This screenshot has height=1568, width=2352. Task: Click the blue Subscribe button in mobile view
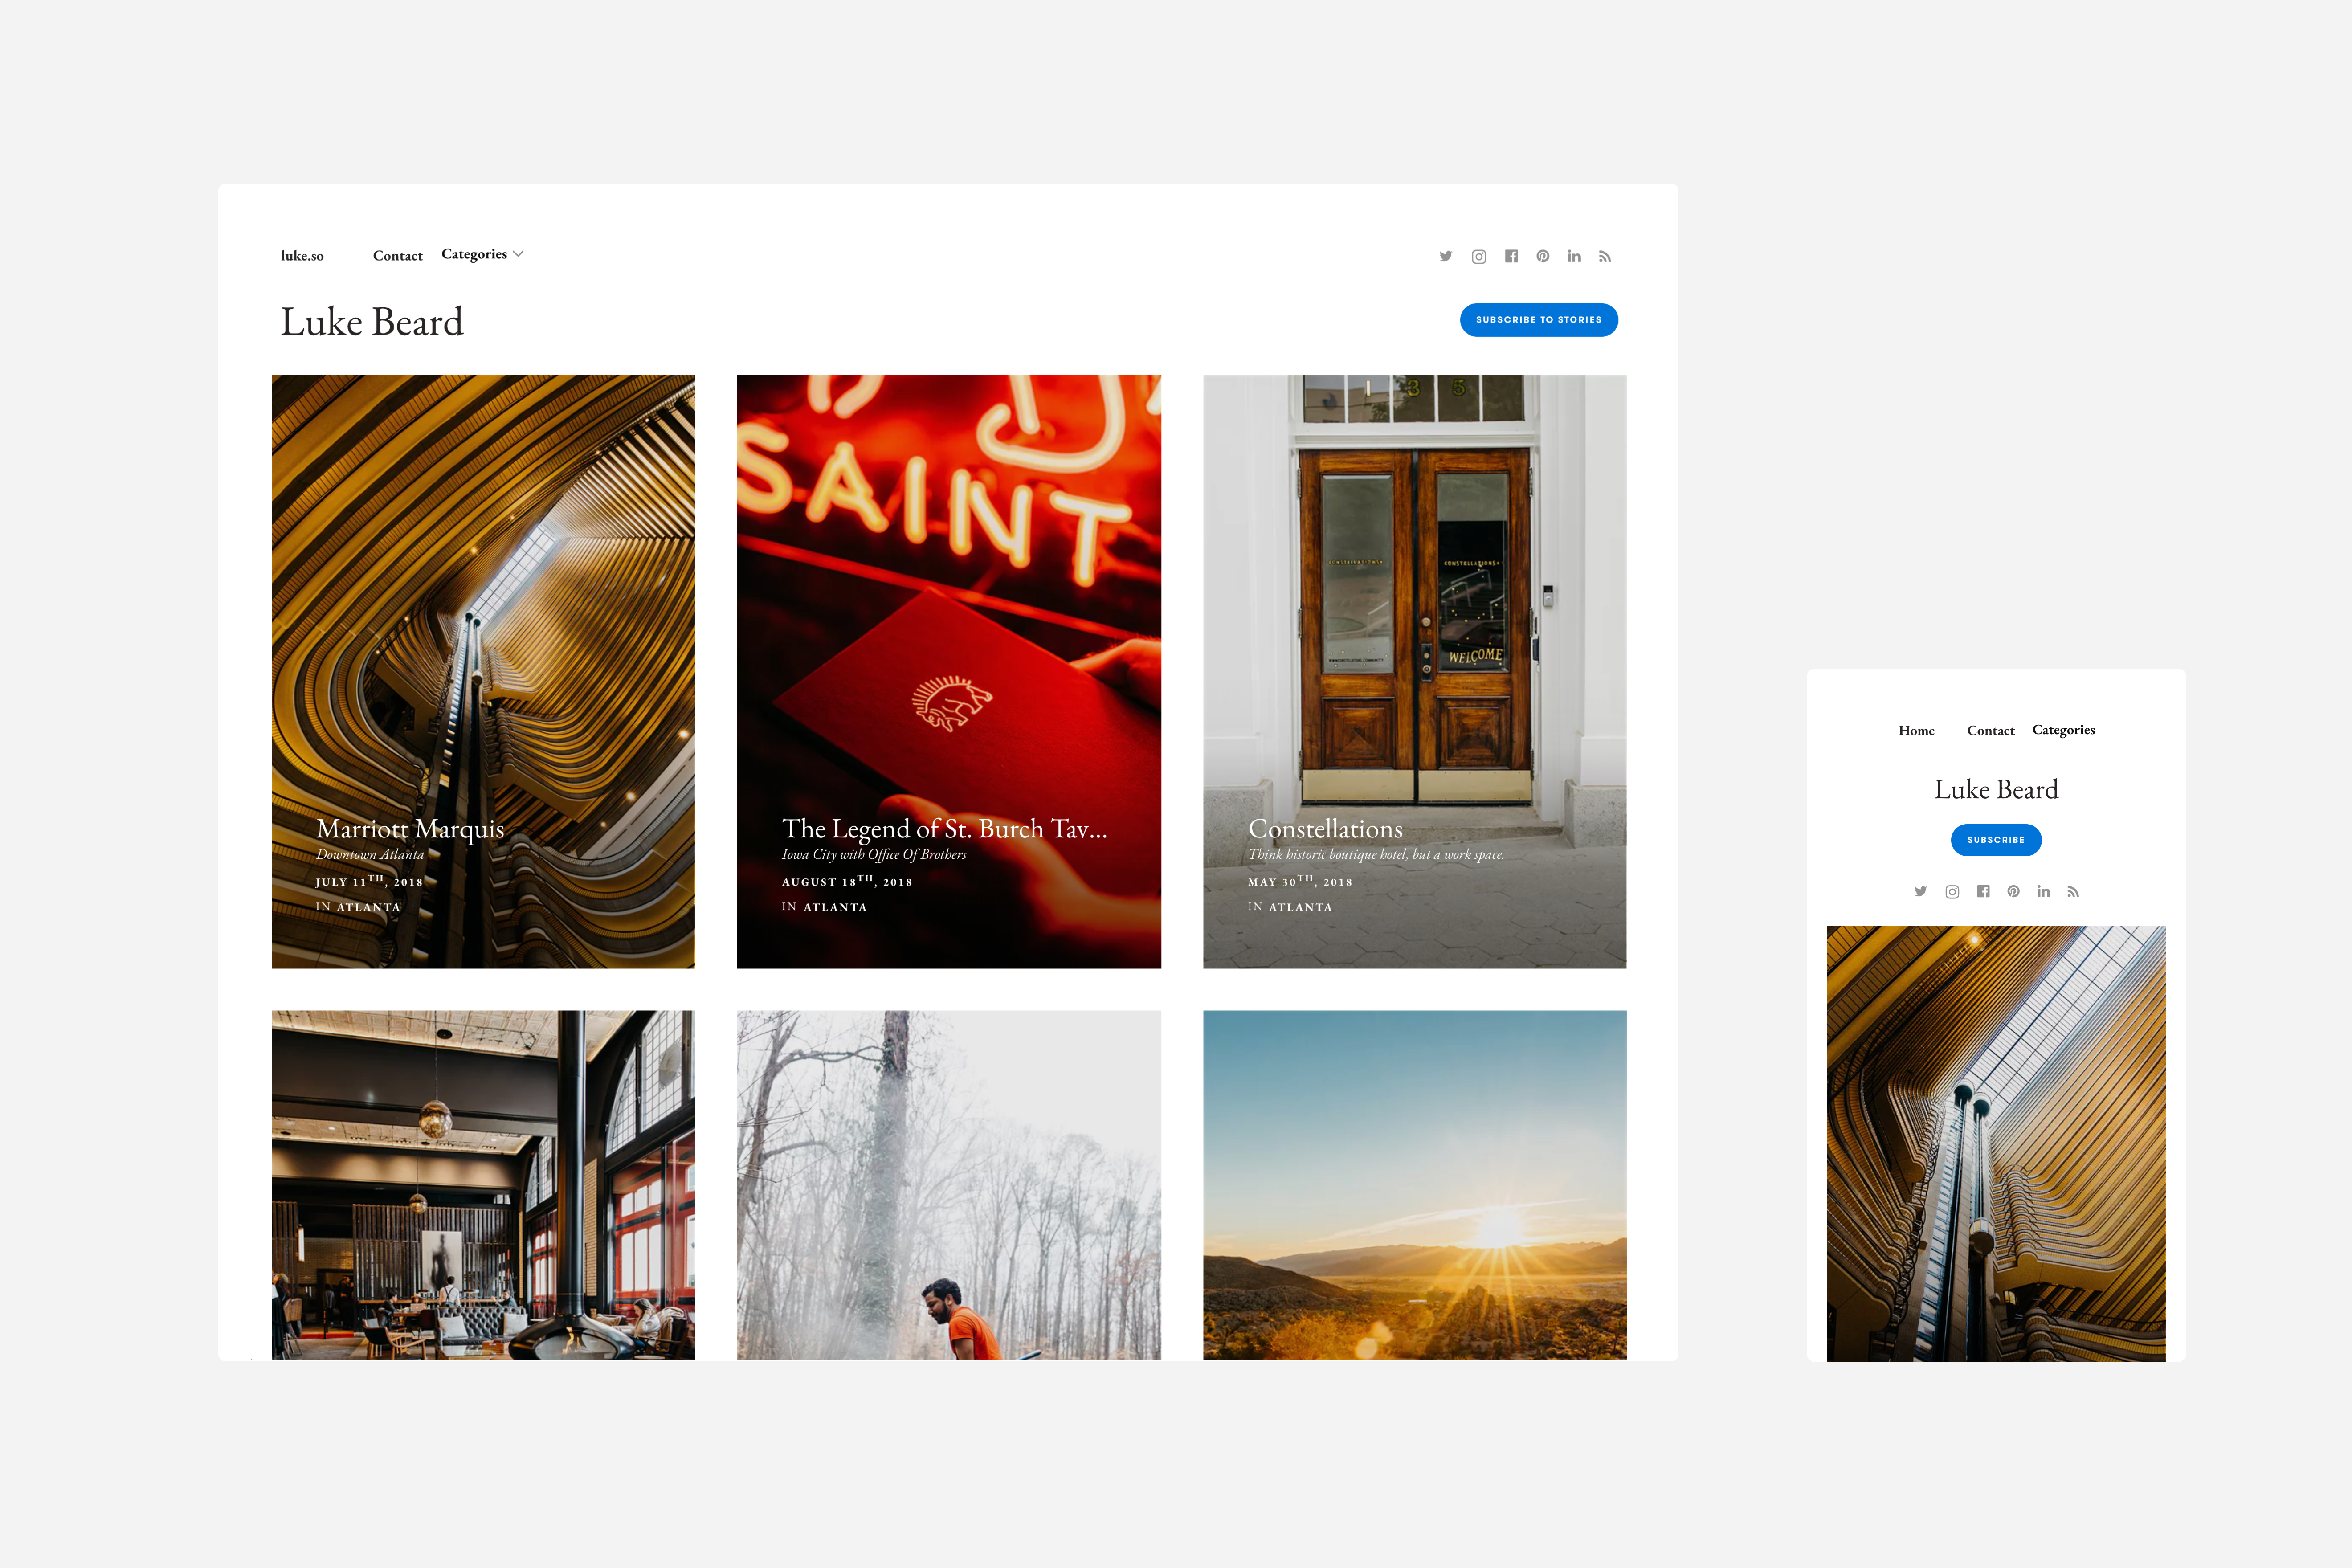[1996, 840]
